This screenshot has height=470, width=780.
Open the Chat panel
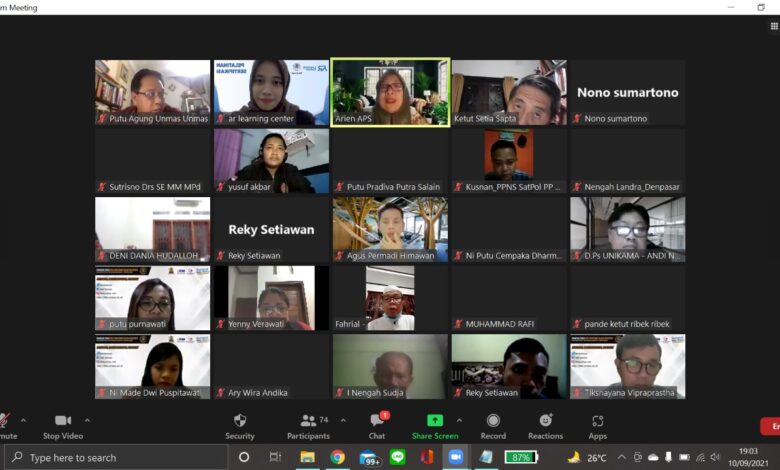[377, 425]
